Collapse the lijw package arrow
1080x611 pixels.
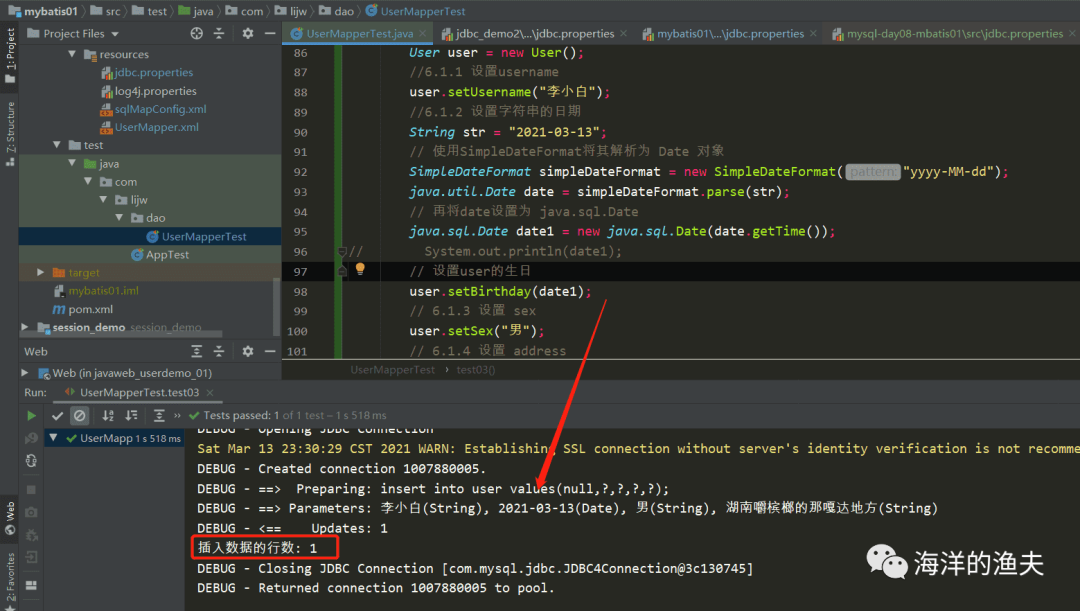(103, 199)
